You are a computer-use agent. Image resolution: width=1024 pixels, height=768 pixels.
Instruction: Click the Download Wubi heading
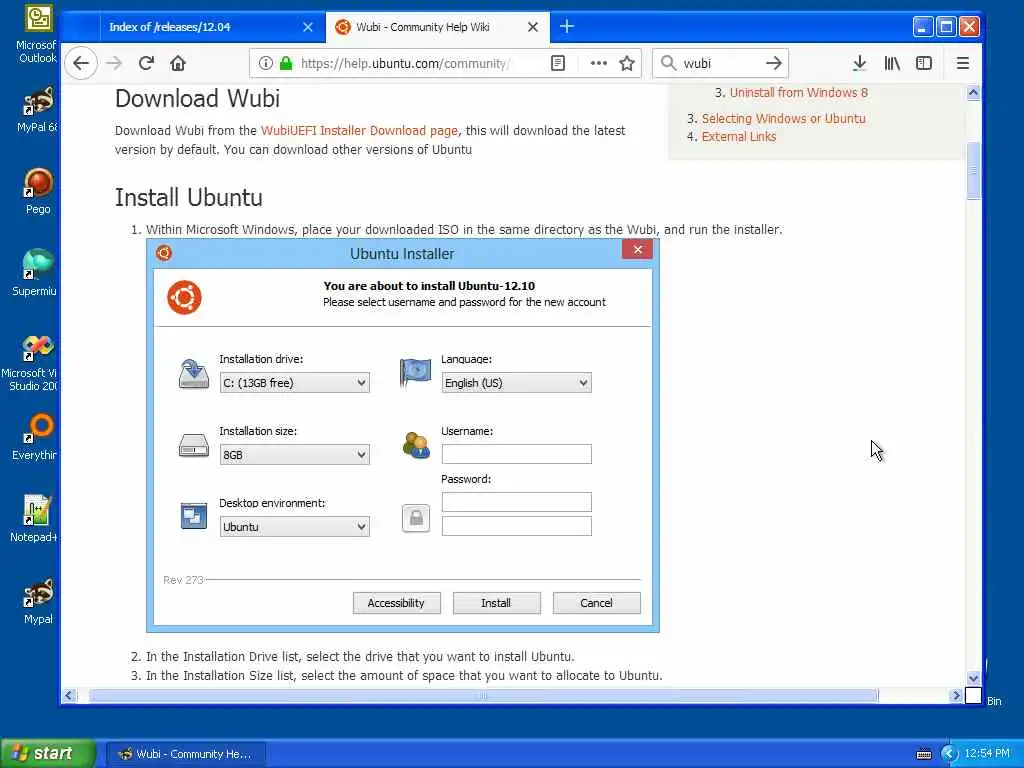tap(197, 99)
